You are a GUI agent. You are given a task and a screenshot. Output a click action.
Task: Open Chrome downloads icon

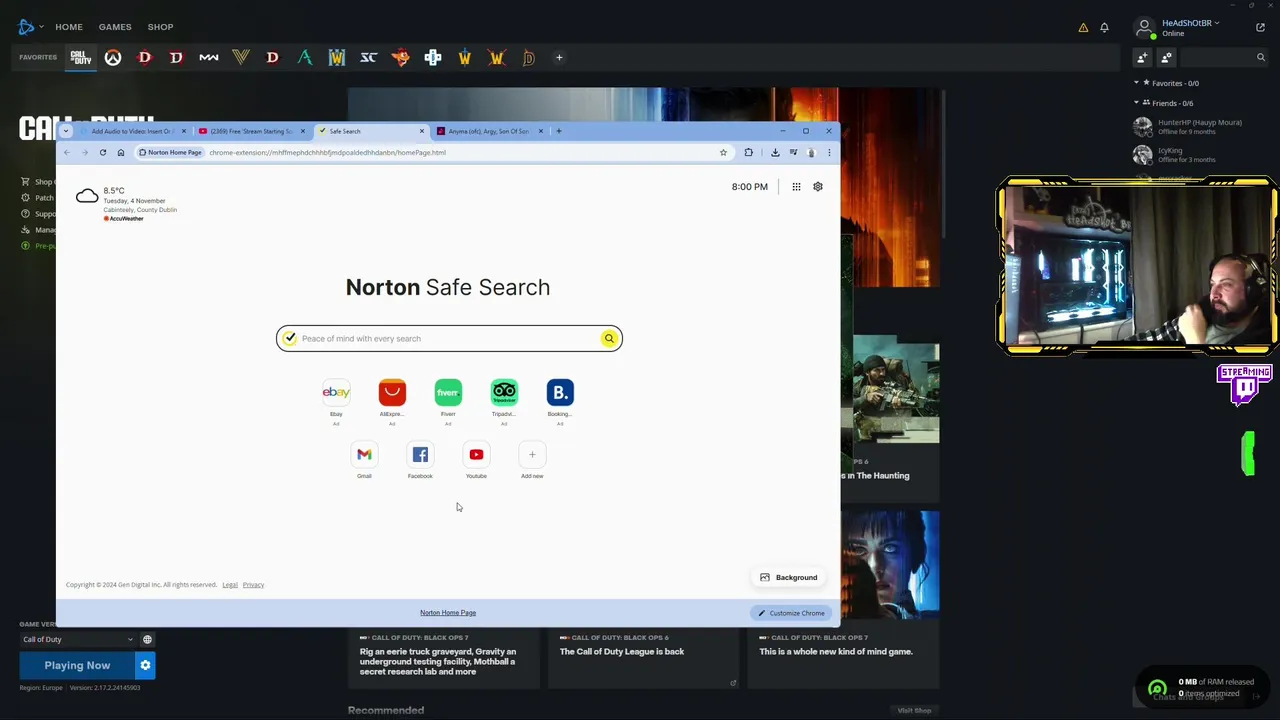point(775,153)
